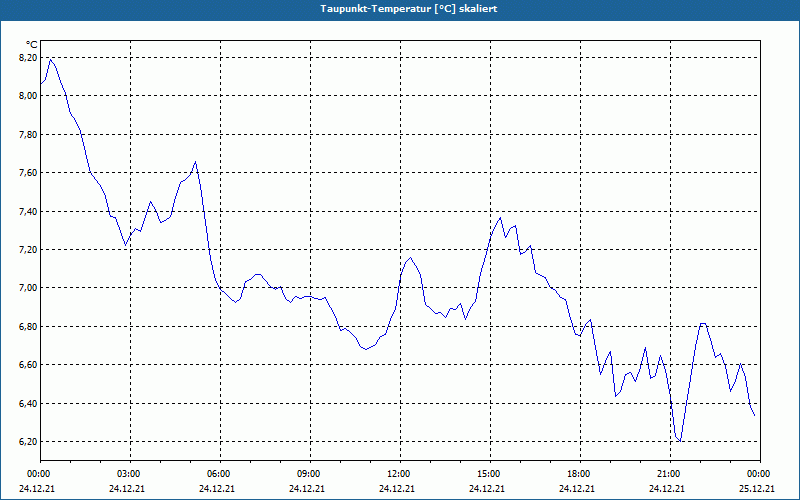The height and width of the screenshot is (500, 800).
Task: Select the 7,80 y-axis label
Action: pyautogui.click(x=28, y=134)
